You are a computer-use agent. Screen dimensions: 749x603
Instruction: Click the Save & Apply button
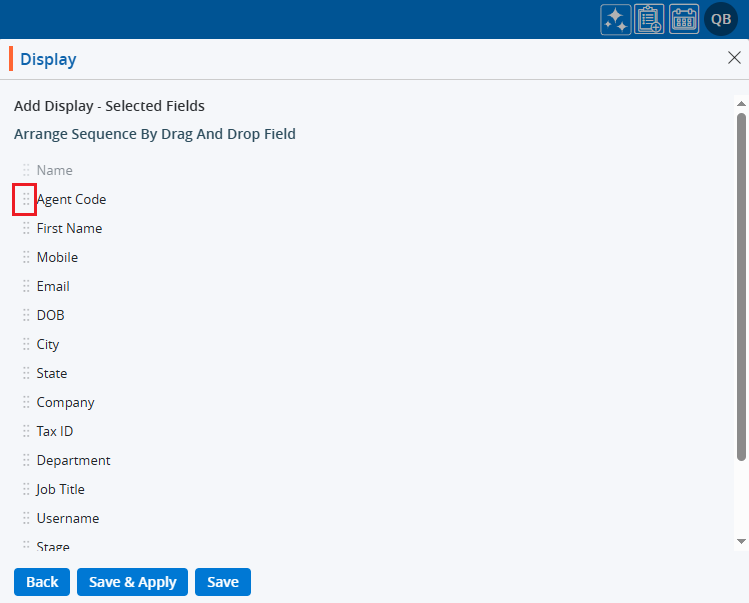(x=132, y=582)
